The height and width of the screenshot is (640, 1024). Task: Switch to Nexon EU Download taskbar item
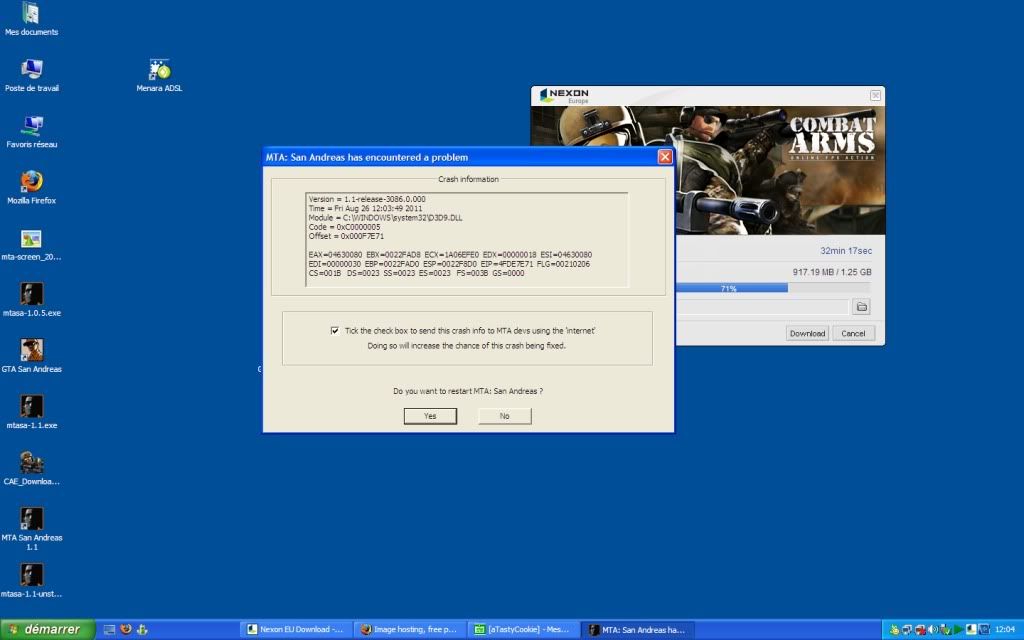(296, 630)
